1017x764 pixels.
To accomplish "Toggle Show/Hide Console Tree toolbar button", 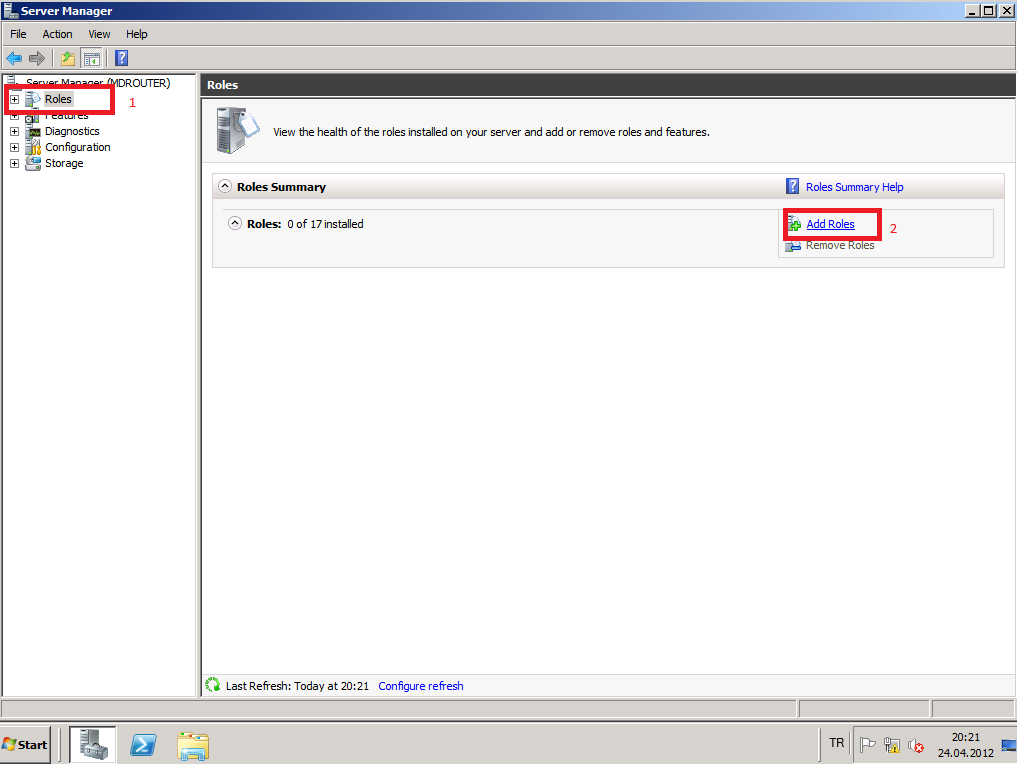I will (92, 58).
